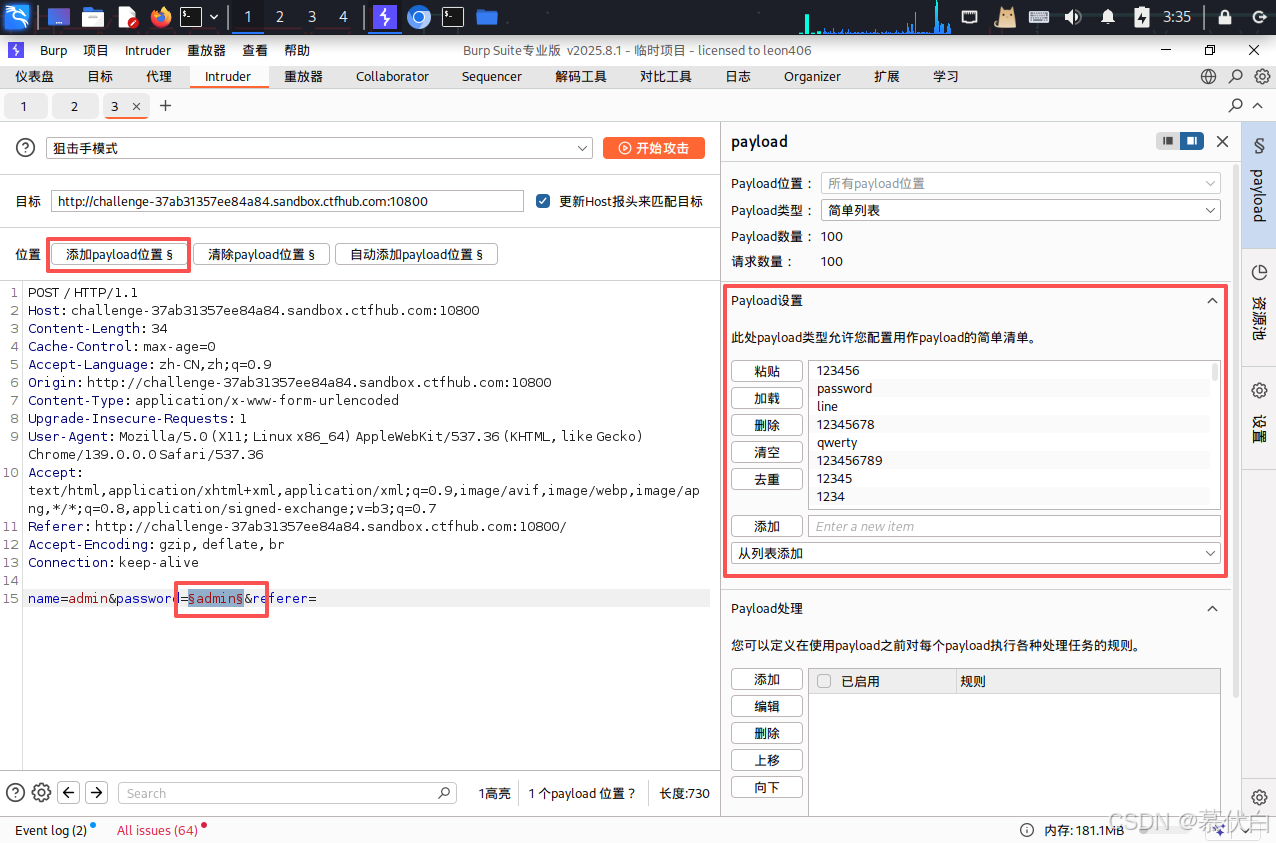Viewport: 1276px width, 843px height.
Task: Click the Enter a new item field
Action: click(x=1014, y=526)
